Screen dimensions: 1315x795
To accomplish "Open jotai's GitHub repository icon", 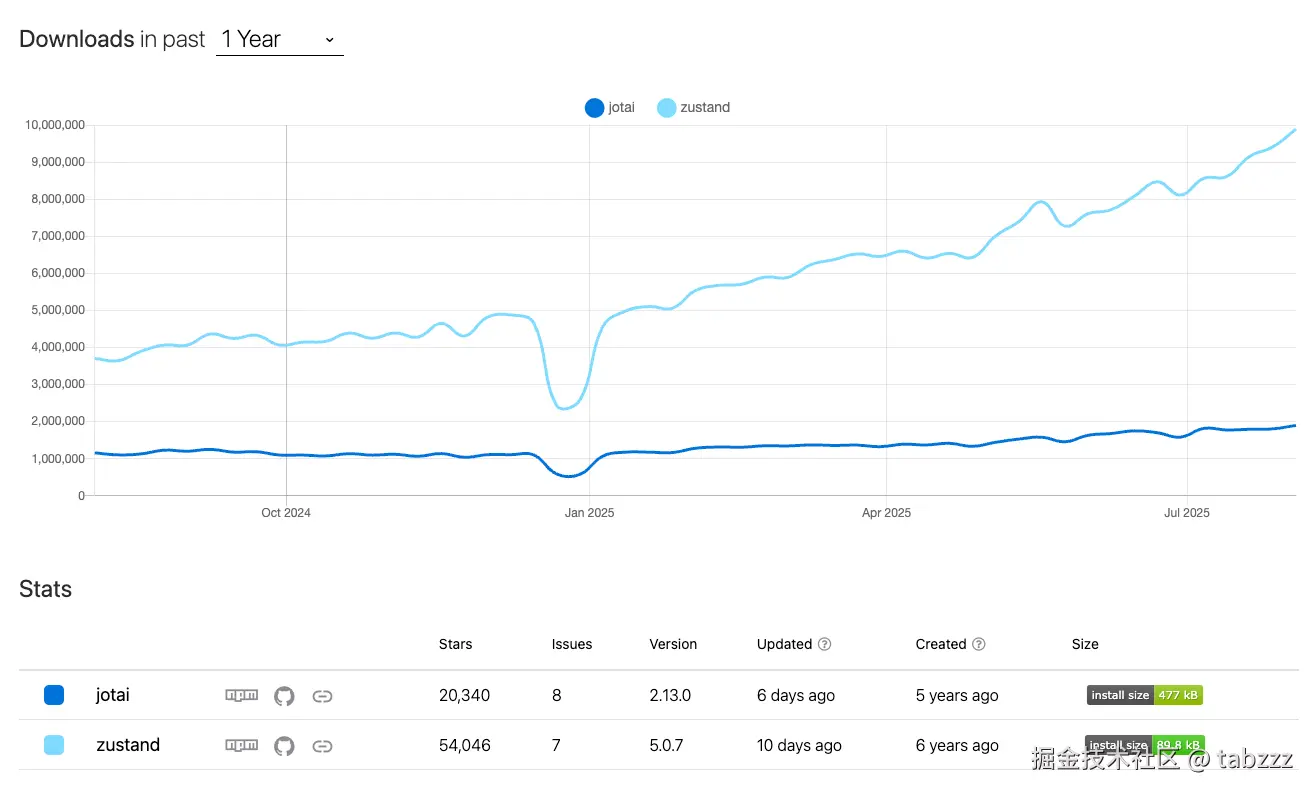I will click(284, 695).
